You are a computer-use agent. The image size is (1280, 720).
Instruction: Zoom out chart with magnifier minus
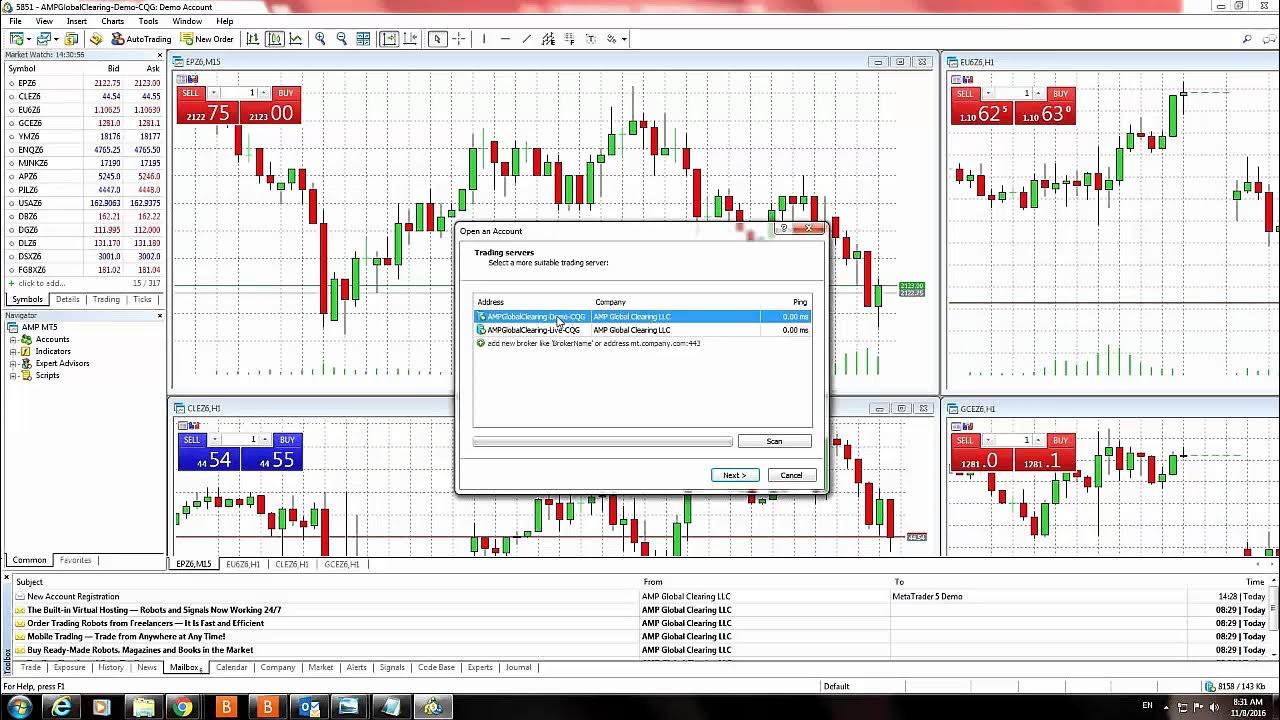[x=342, y=39]
